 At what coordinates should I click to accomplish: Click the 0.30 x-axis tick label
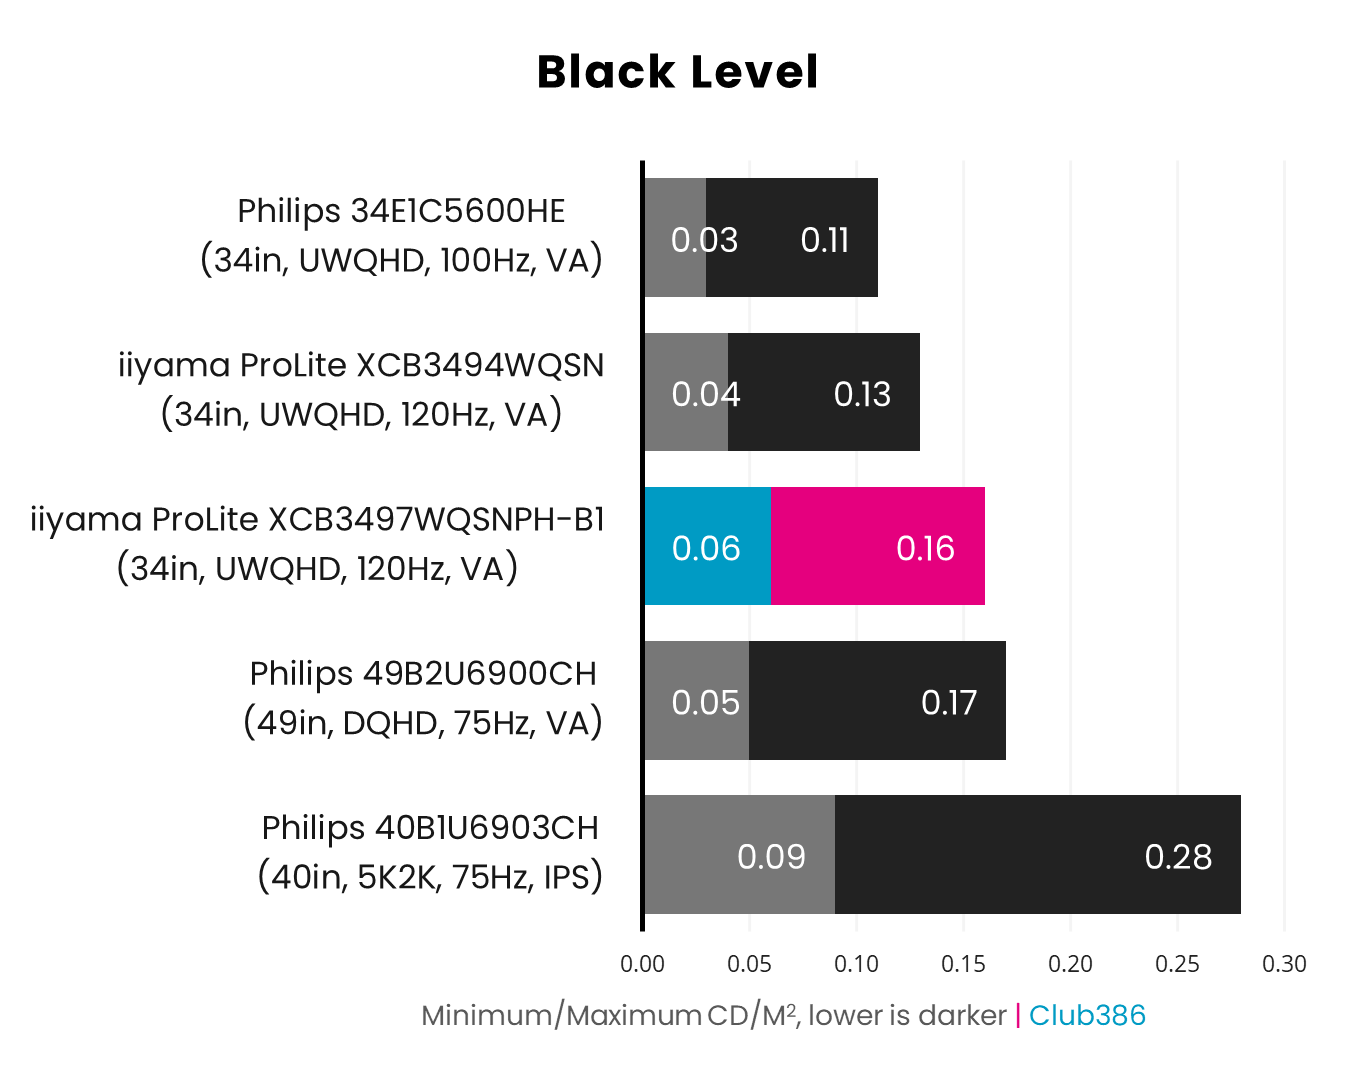pos(1284,964)
